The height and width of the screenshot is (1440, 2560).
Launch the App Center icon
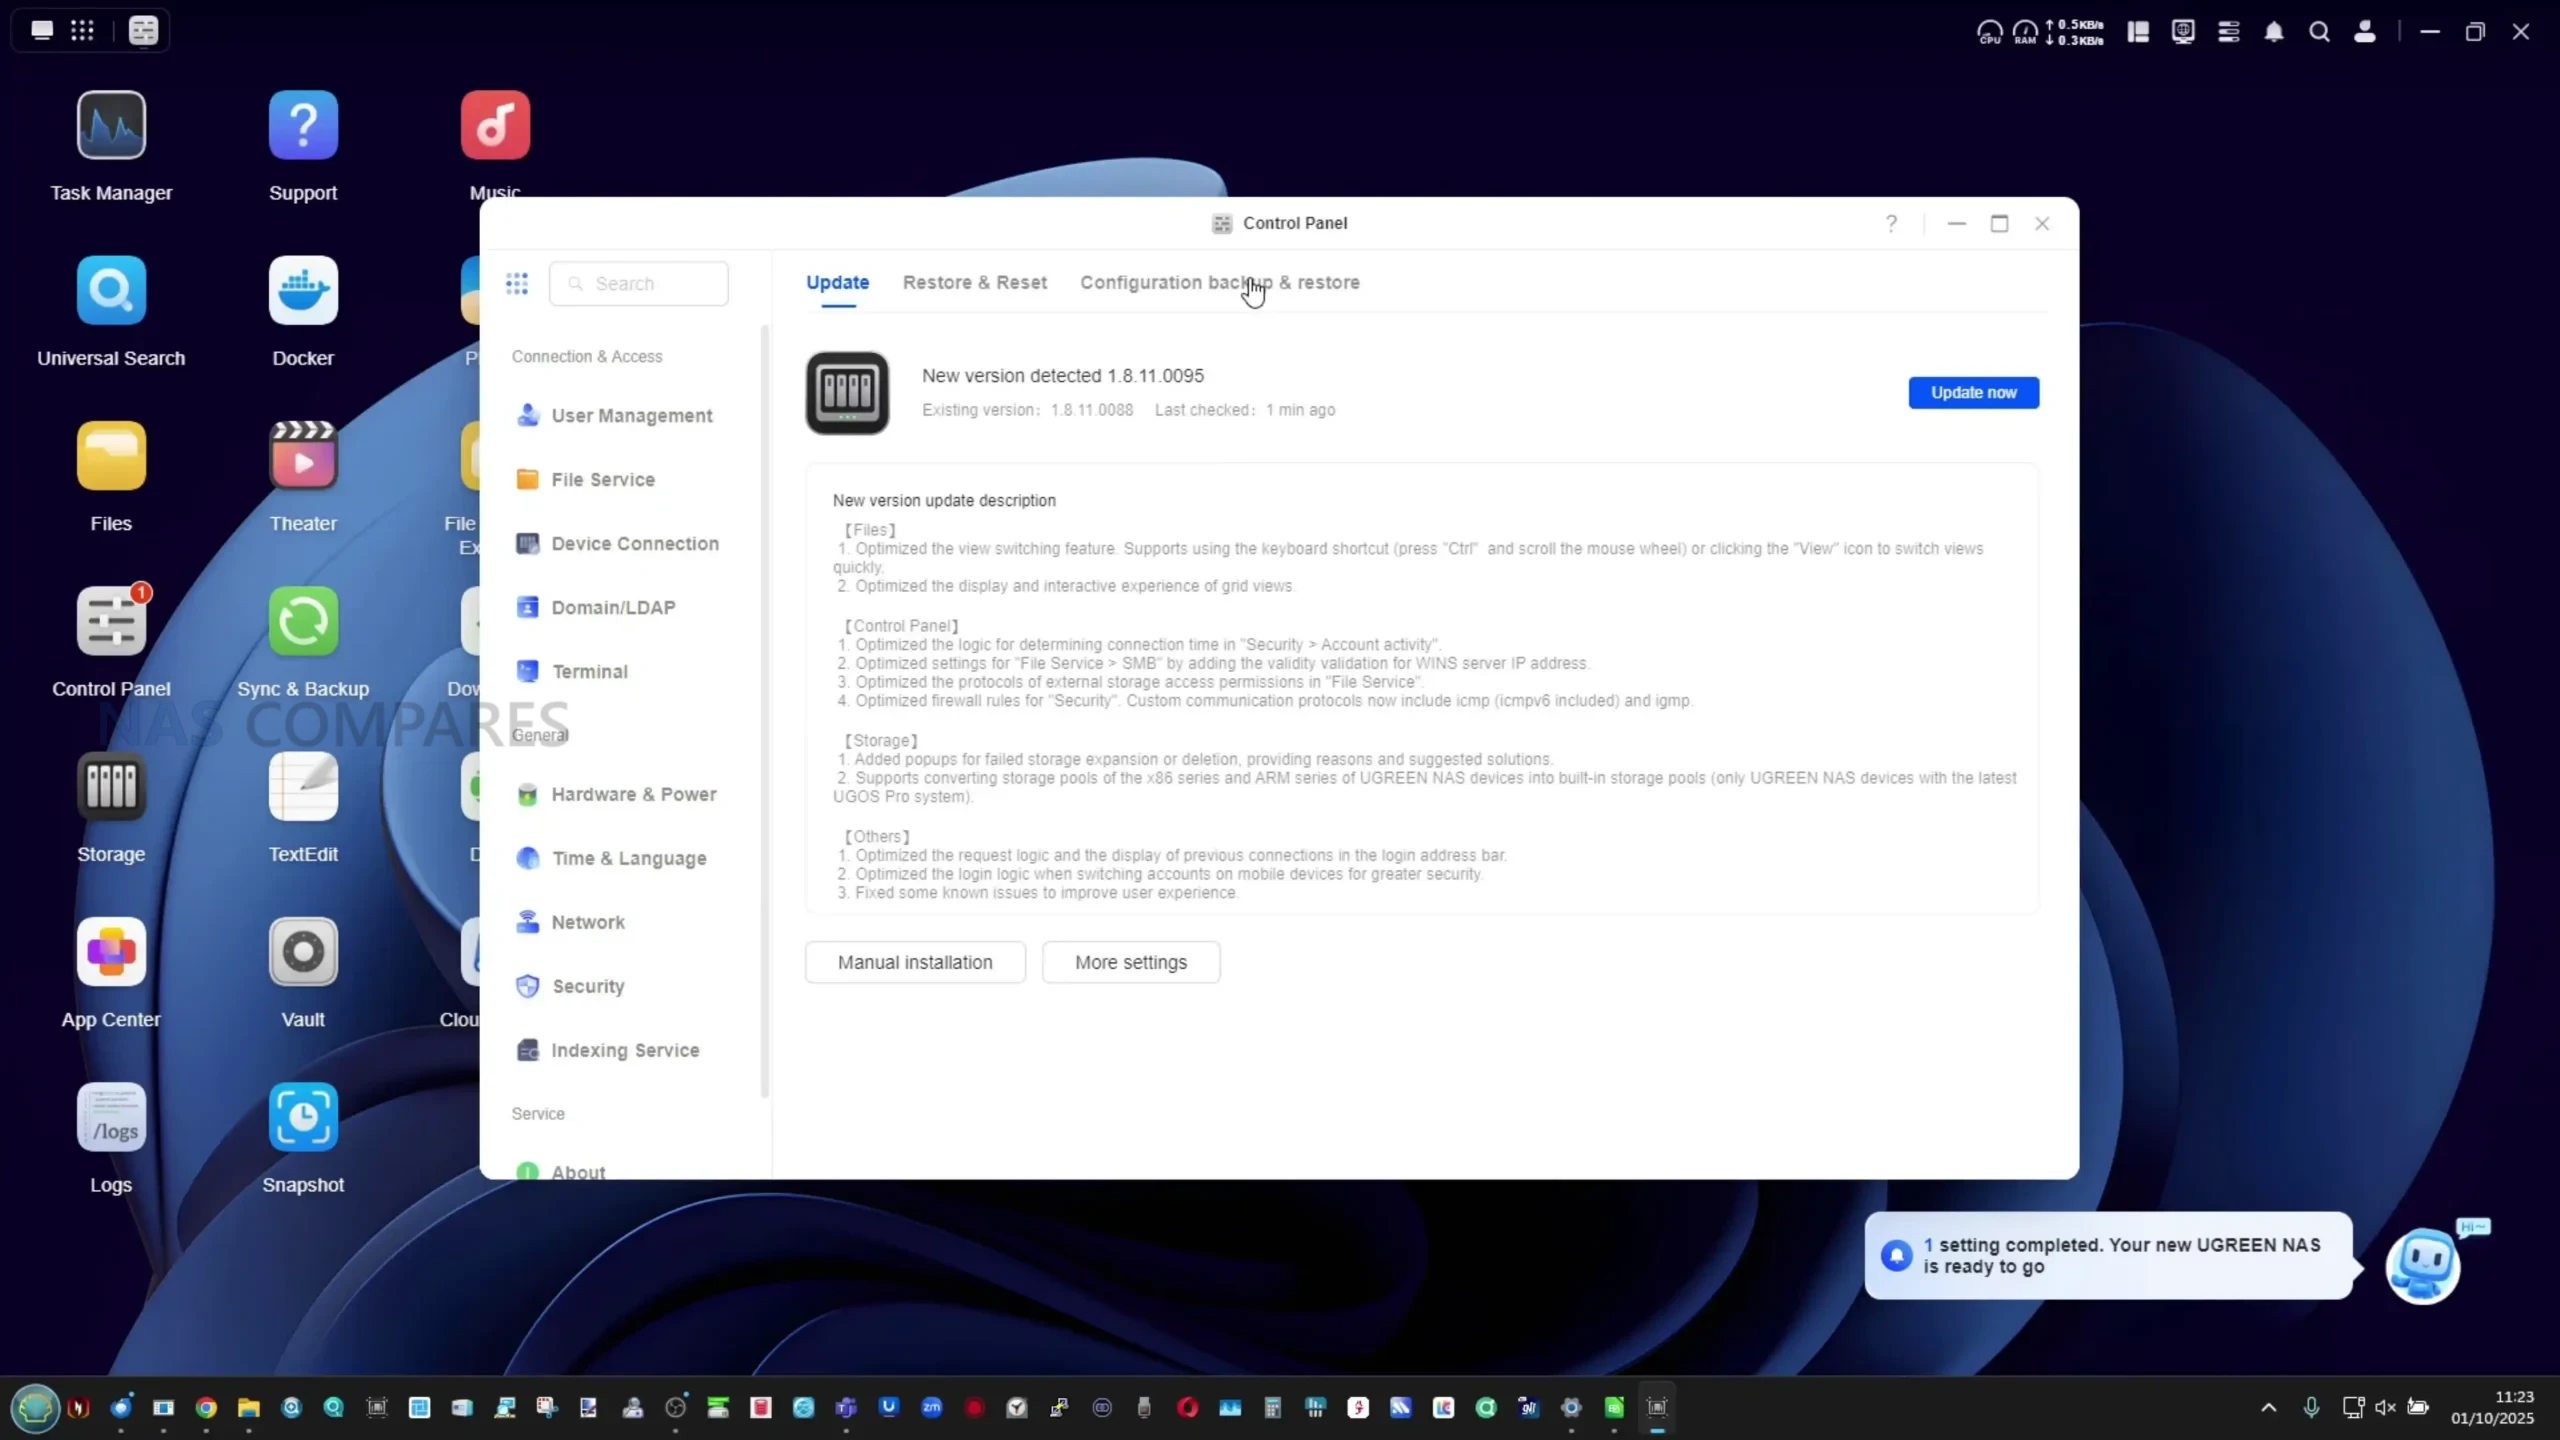tap(111, 952)
